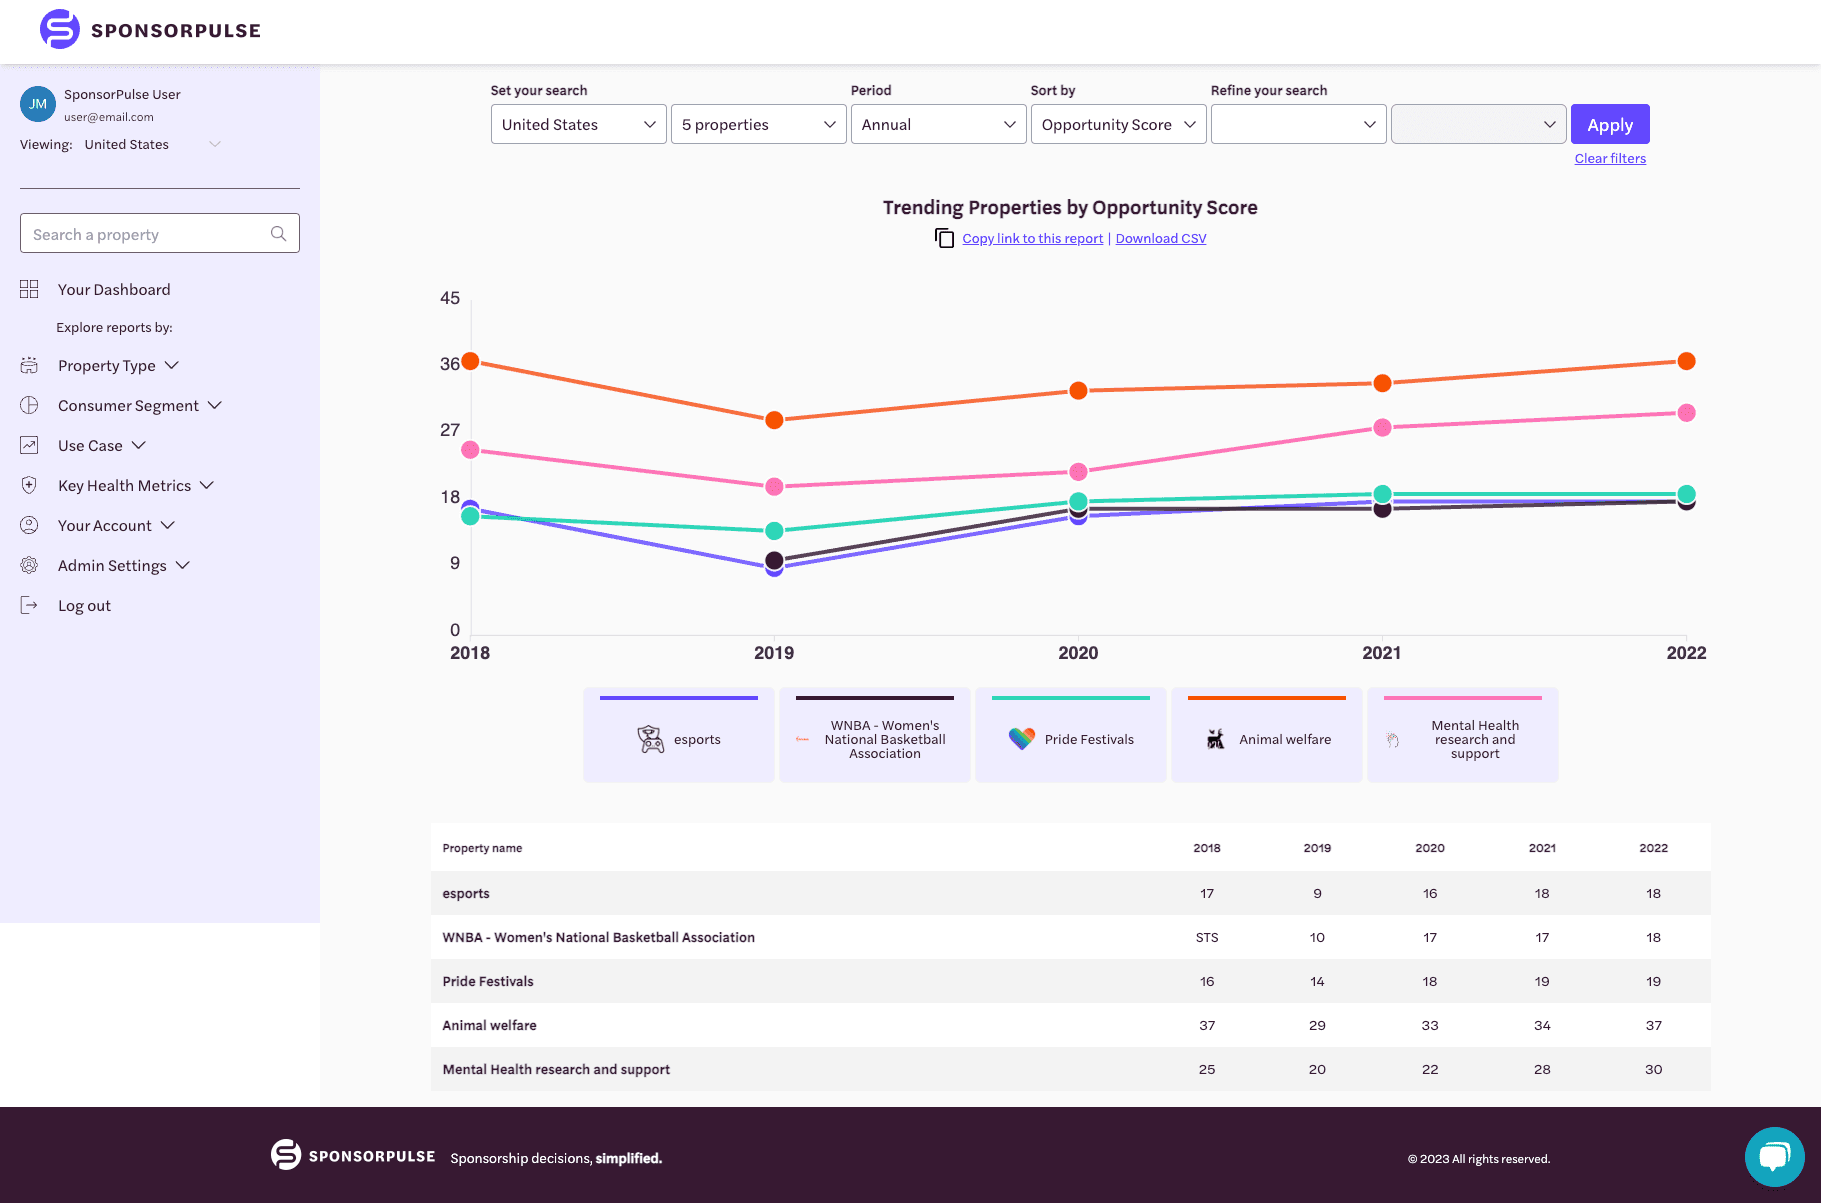Image resolution: width=1821 pixels, height=1203 pixels.
Task: Click the Your Dashboard grid icon
Action: 29,289
